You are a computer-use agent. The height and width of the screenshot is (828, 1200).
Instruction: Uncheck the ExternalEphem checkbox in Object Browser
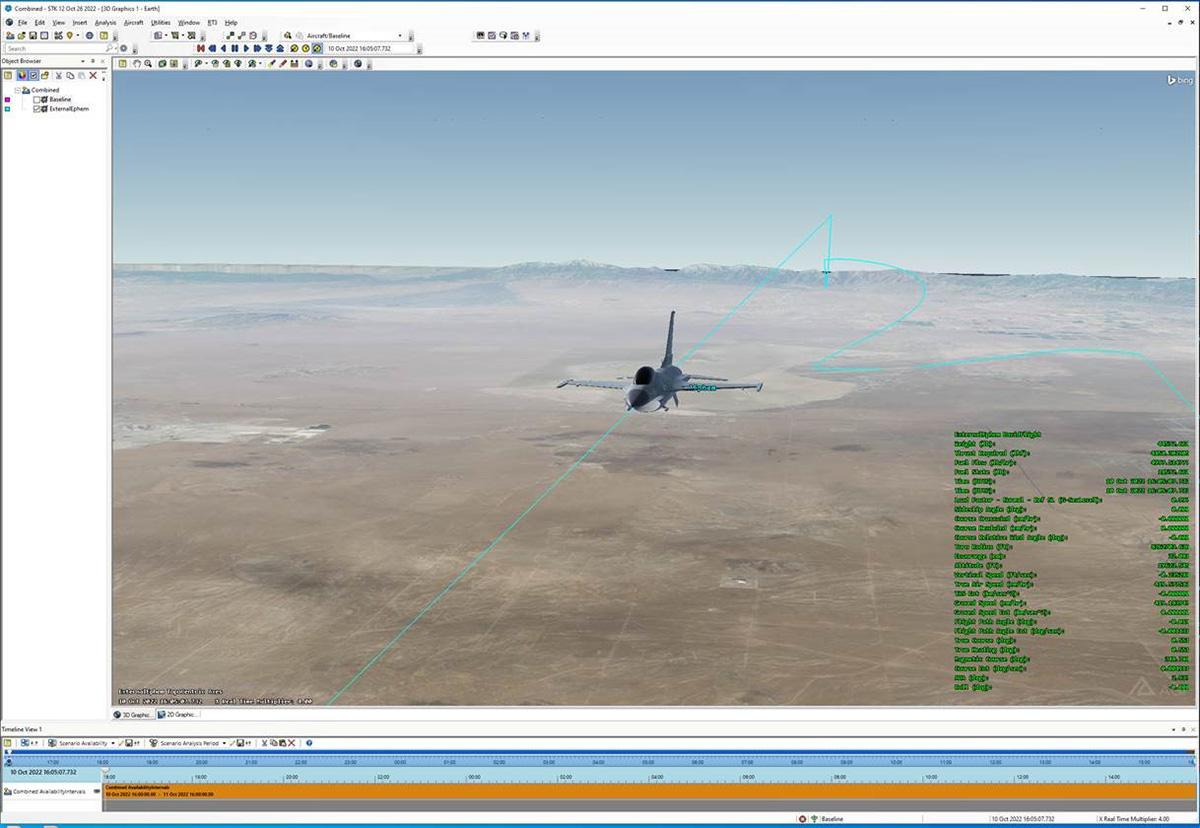[x=37, y=108]
